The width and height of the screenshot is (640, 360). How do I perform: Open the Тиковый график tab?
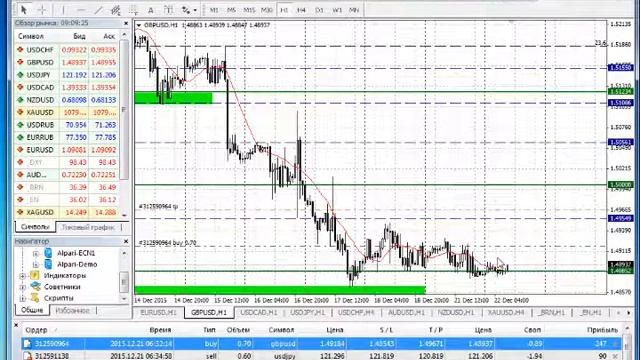pyautogui.click(x=88, y=227)
